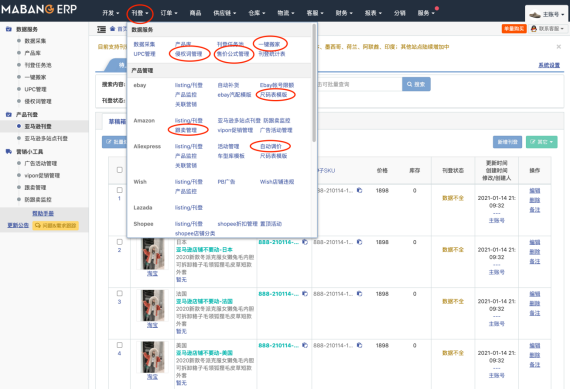Select Aliexpress 自动调价 menu entry

click(271, 146)
